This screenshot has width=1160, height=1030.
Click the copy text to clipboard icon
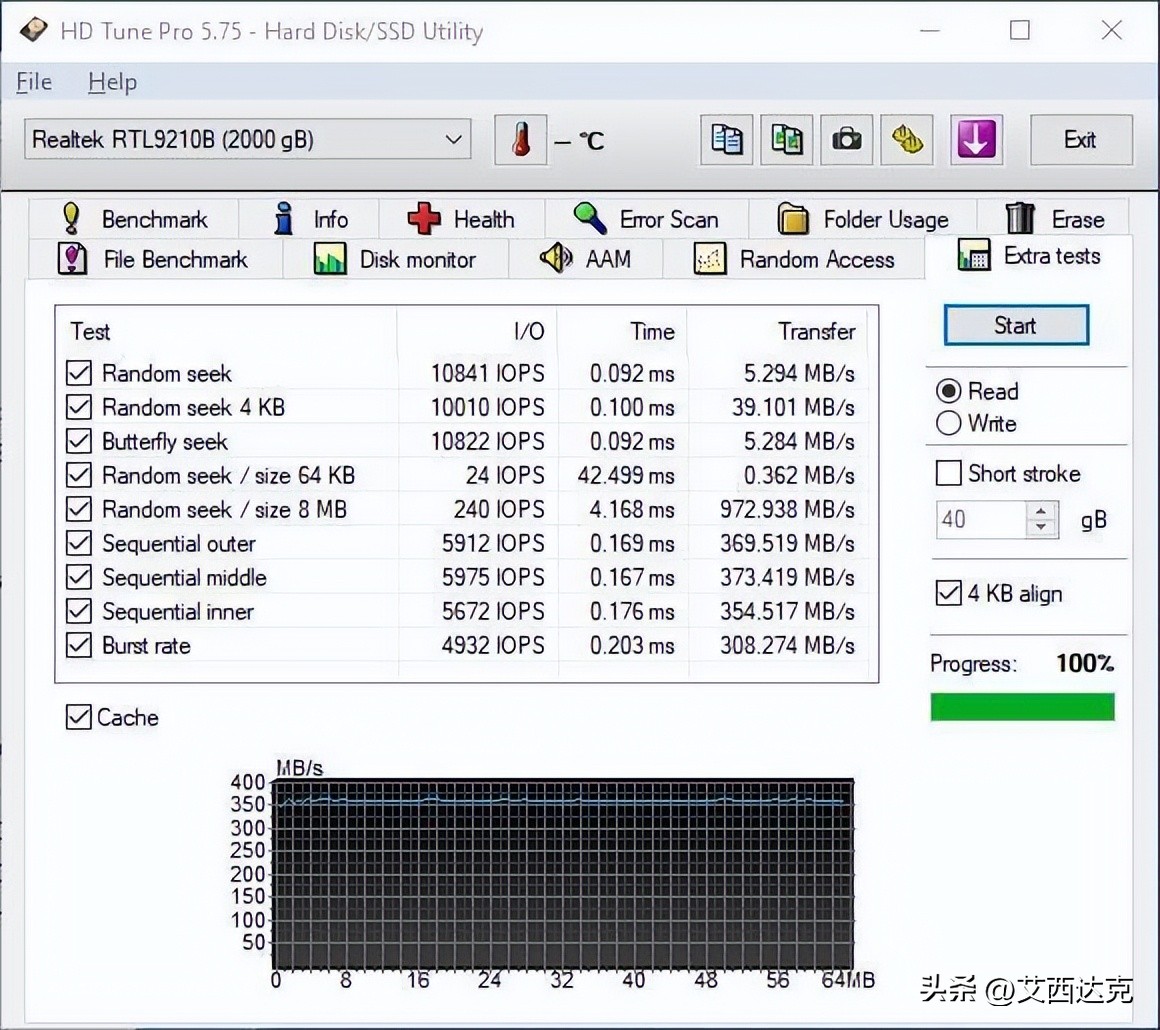[x=726, y=140]
